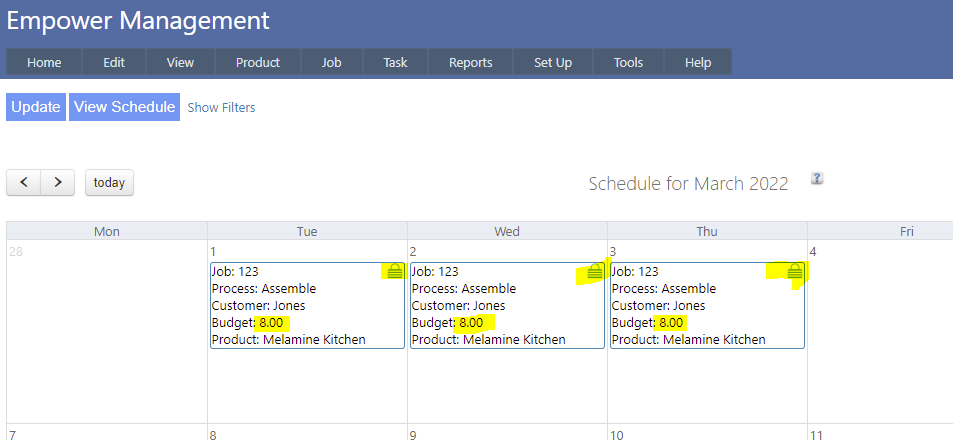This screenshot has height=440, width=954.
Task: Select Job 123 card on Tuesday March 1
Action: pyautogui.click(x=300, y=306)
